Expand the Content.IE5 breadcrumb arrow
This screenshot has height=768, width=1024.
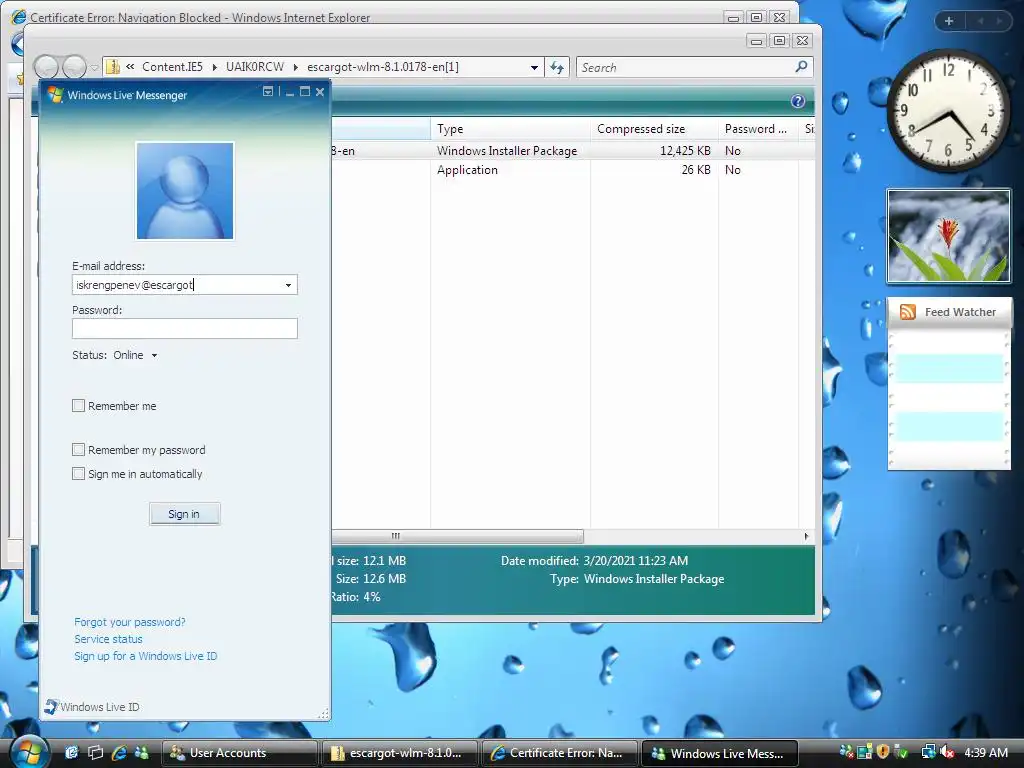pyautogui.click(x=214, y=67)
